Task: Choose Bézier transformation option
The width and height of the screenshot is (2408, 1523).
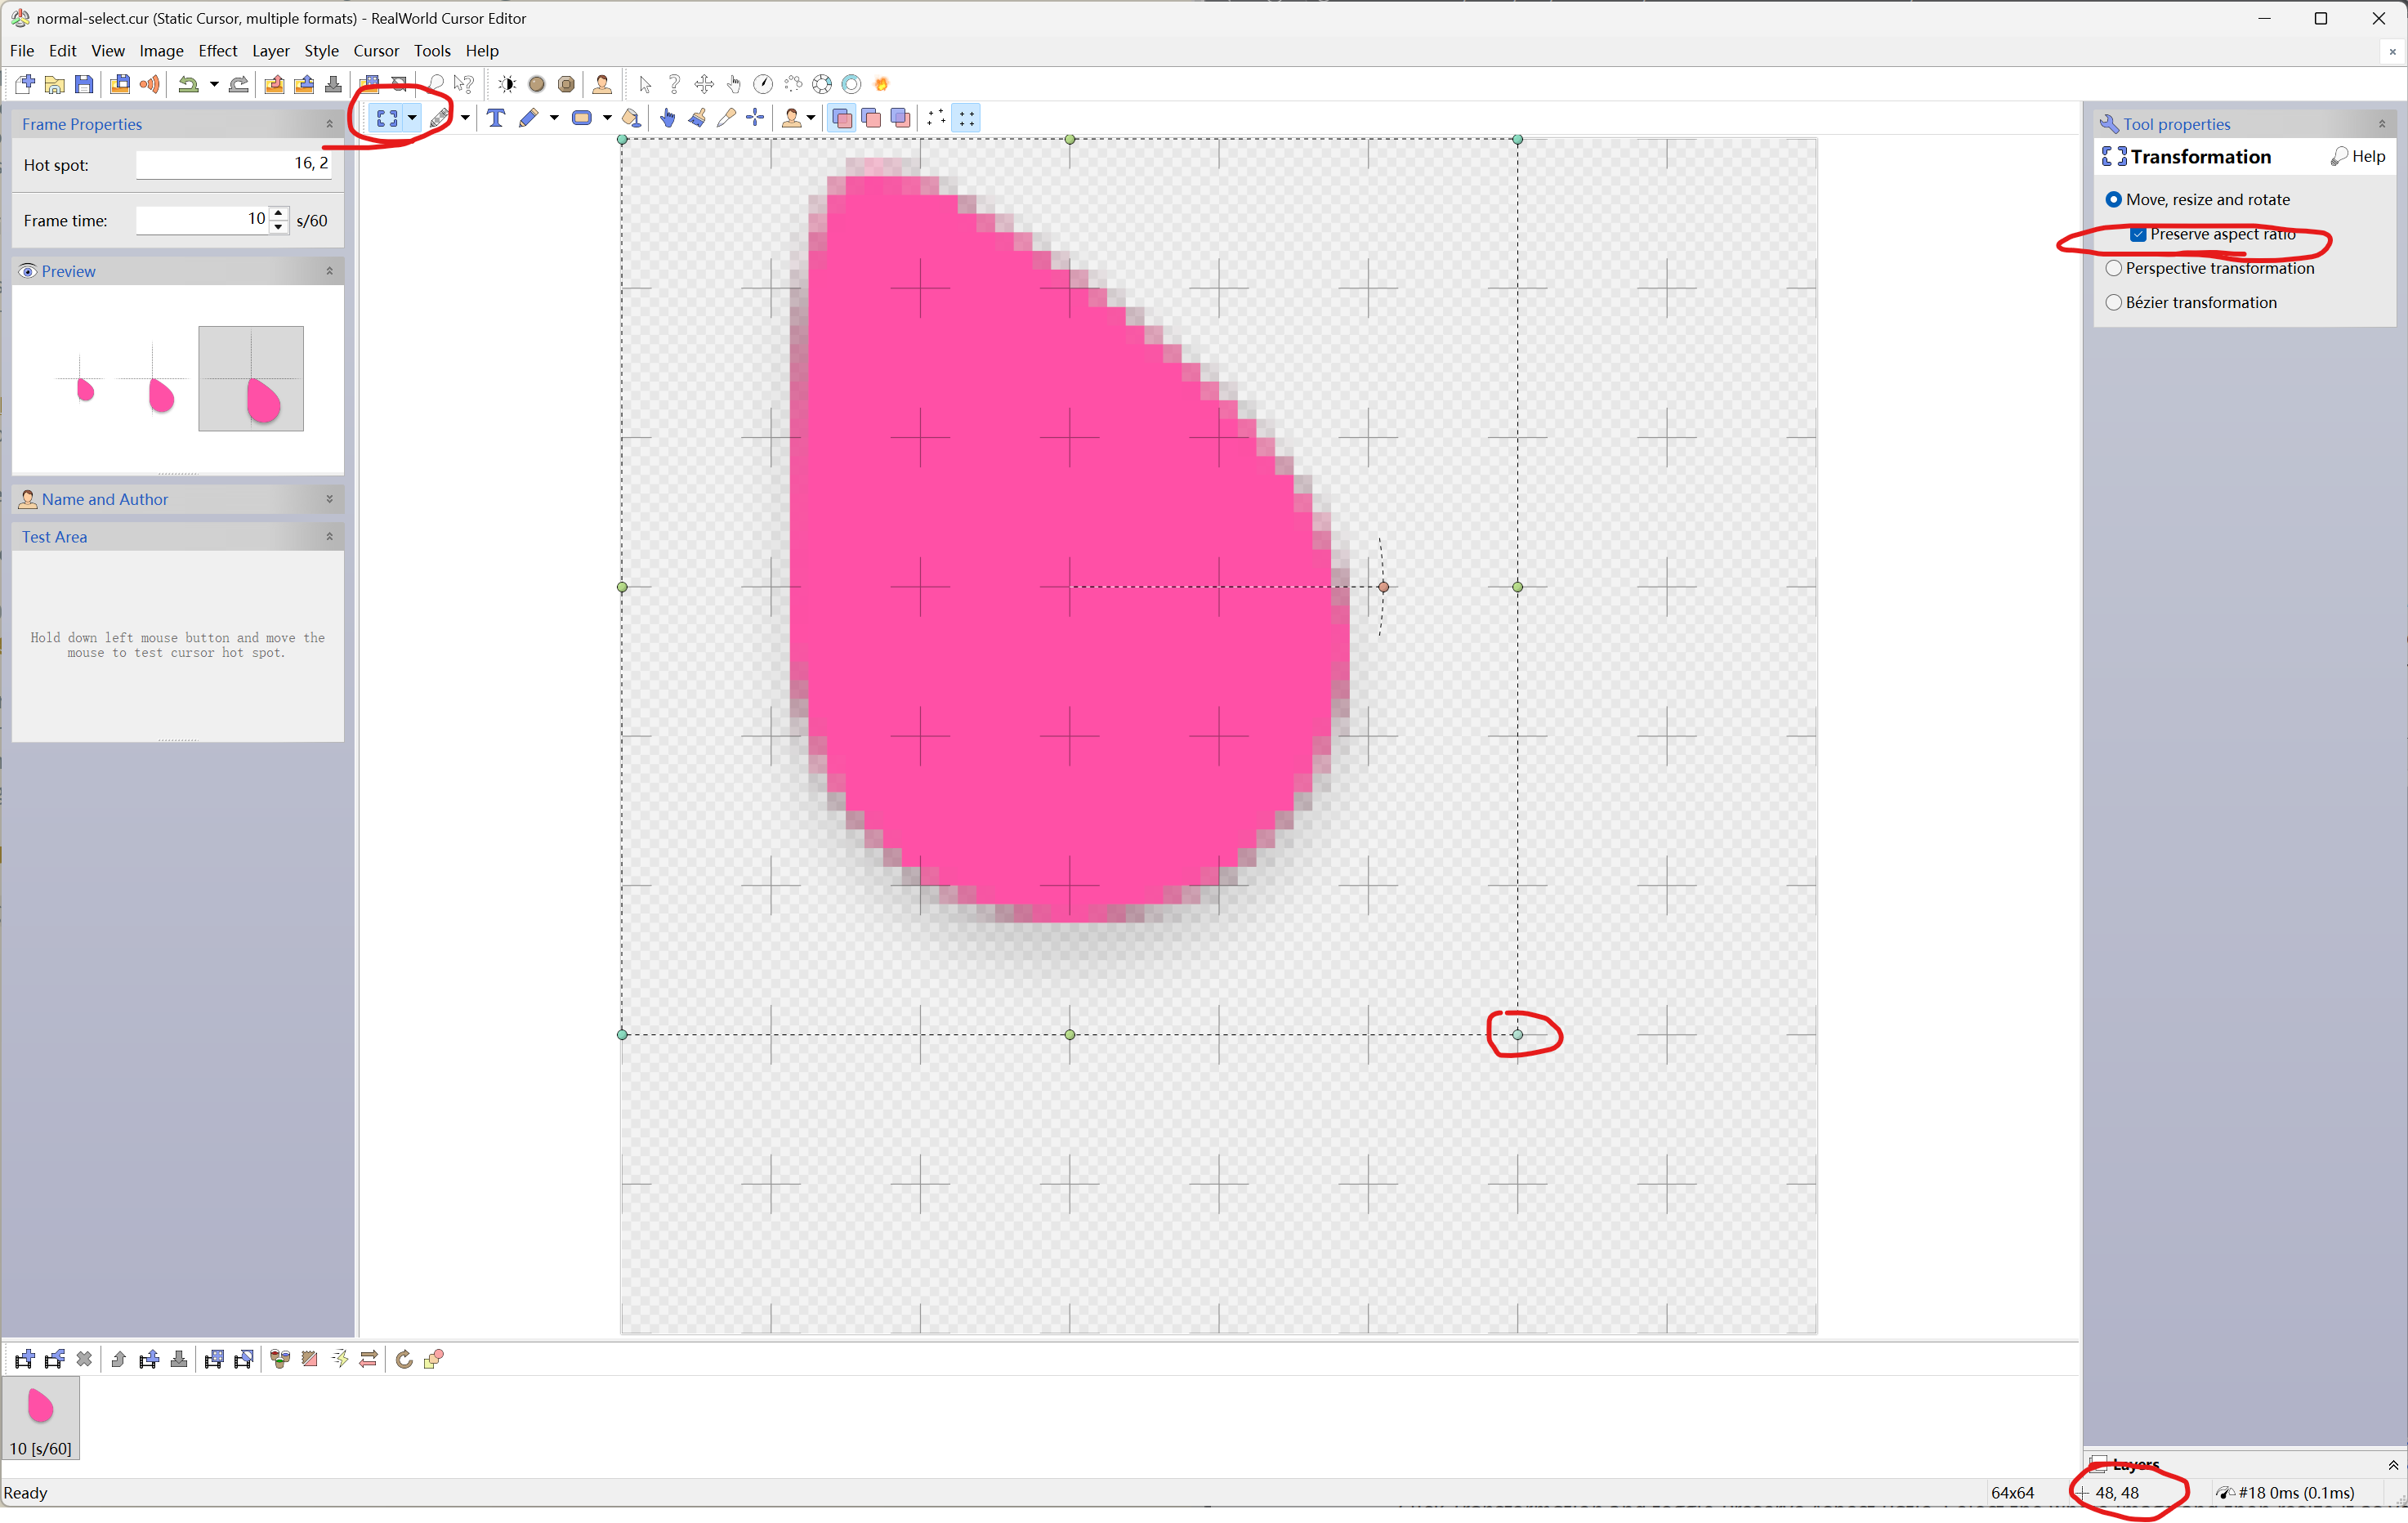Action: (x=2113, y=302)
